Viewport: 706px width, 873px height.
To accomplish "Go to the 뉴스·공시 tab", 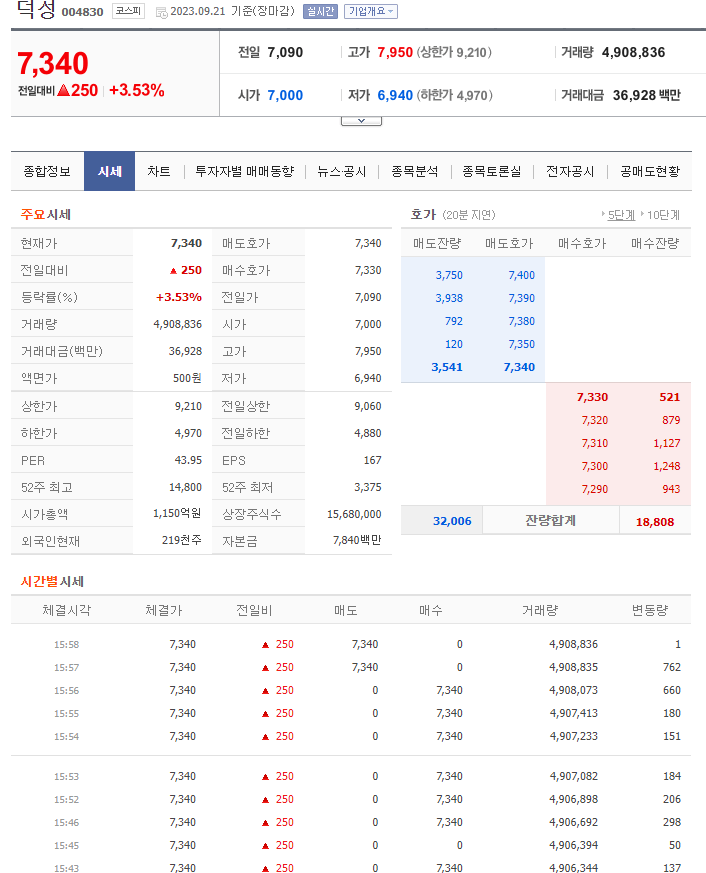I will pos(342,171).
